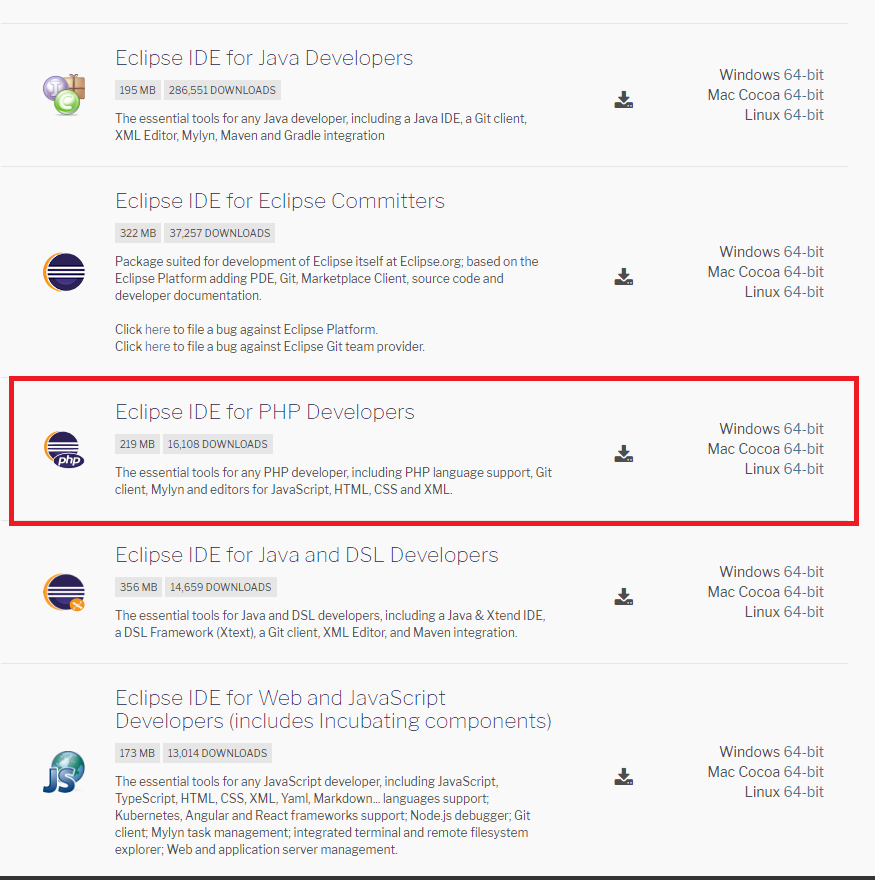Image resolution: width=875 pixels, height=880 pixels.
Task: Click the Eclipse Committers package logo icon
Action: click(64, 272)
